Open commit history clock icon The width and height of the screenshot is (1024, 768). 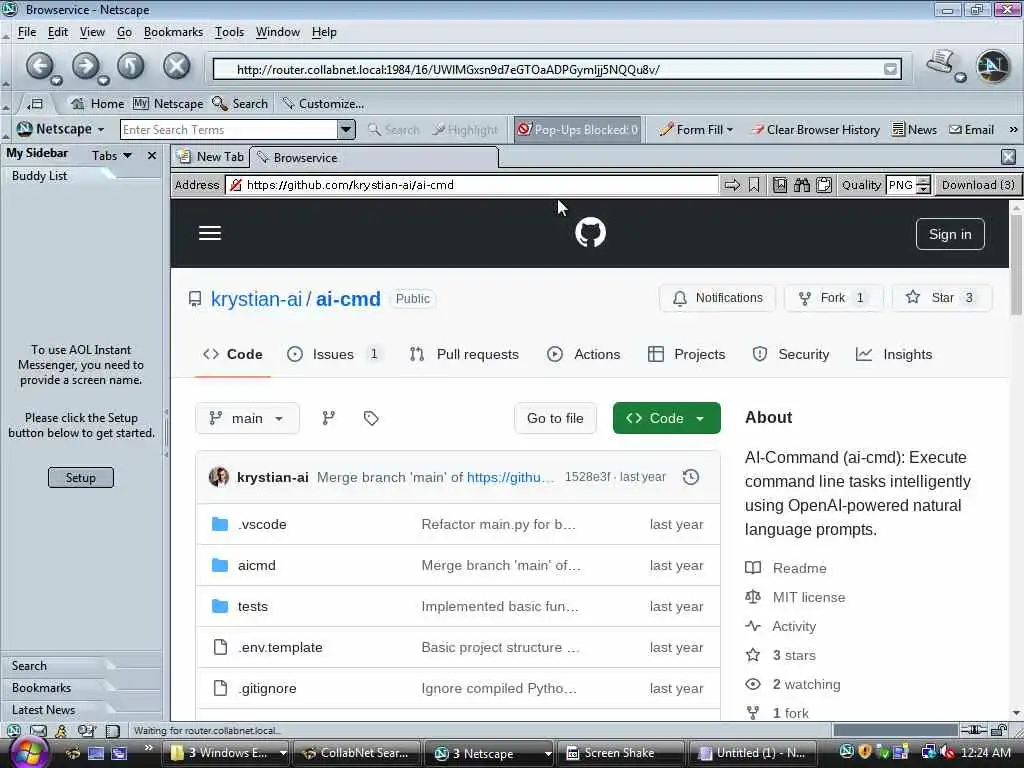click(x=691, y=477)
